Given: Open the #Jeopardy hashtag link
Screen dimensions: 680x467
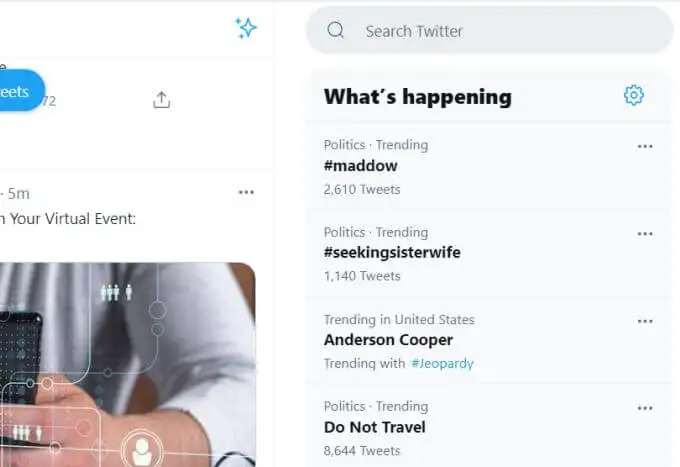Looking at the screenshot, I should [x=442, y=363].
